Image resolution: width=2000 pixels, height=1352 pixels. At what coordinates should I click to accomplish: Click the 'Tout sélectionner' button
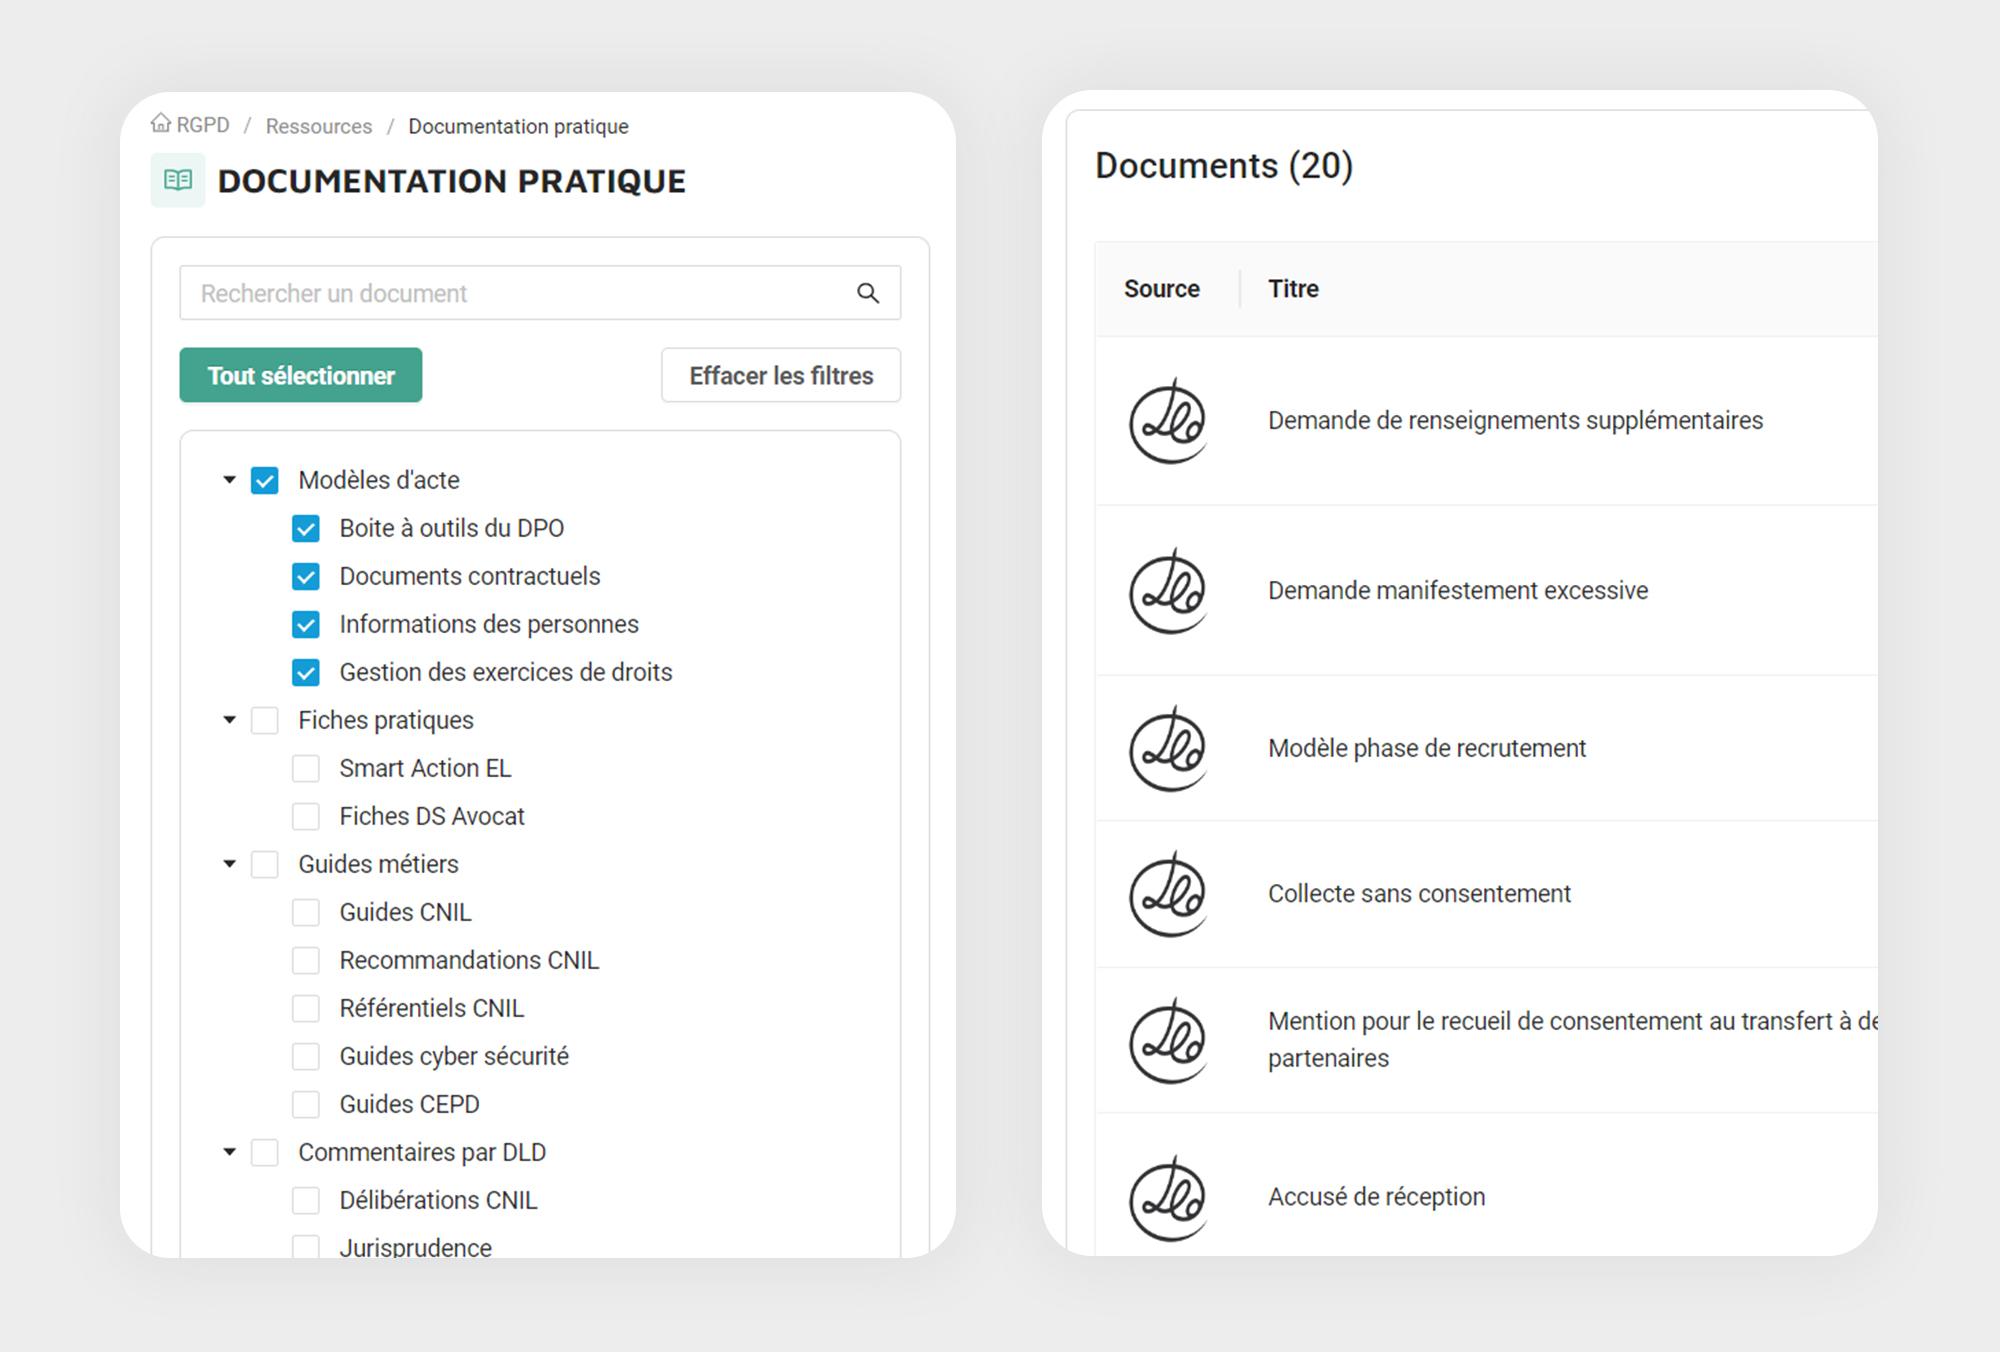[299, 373]
